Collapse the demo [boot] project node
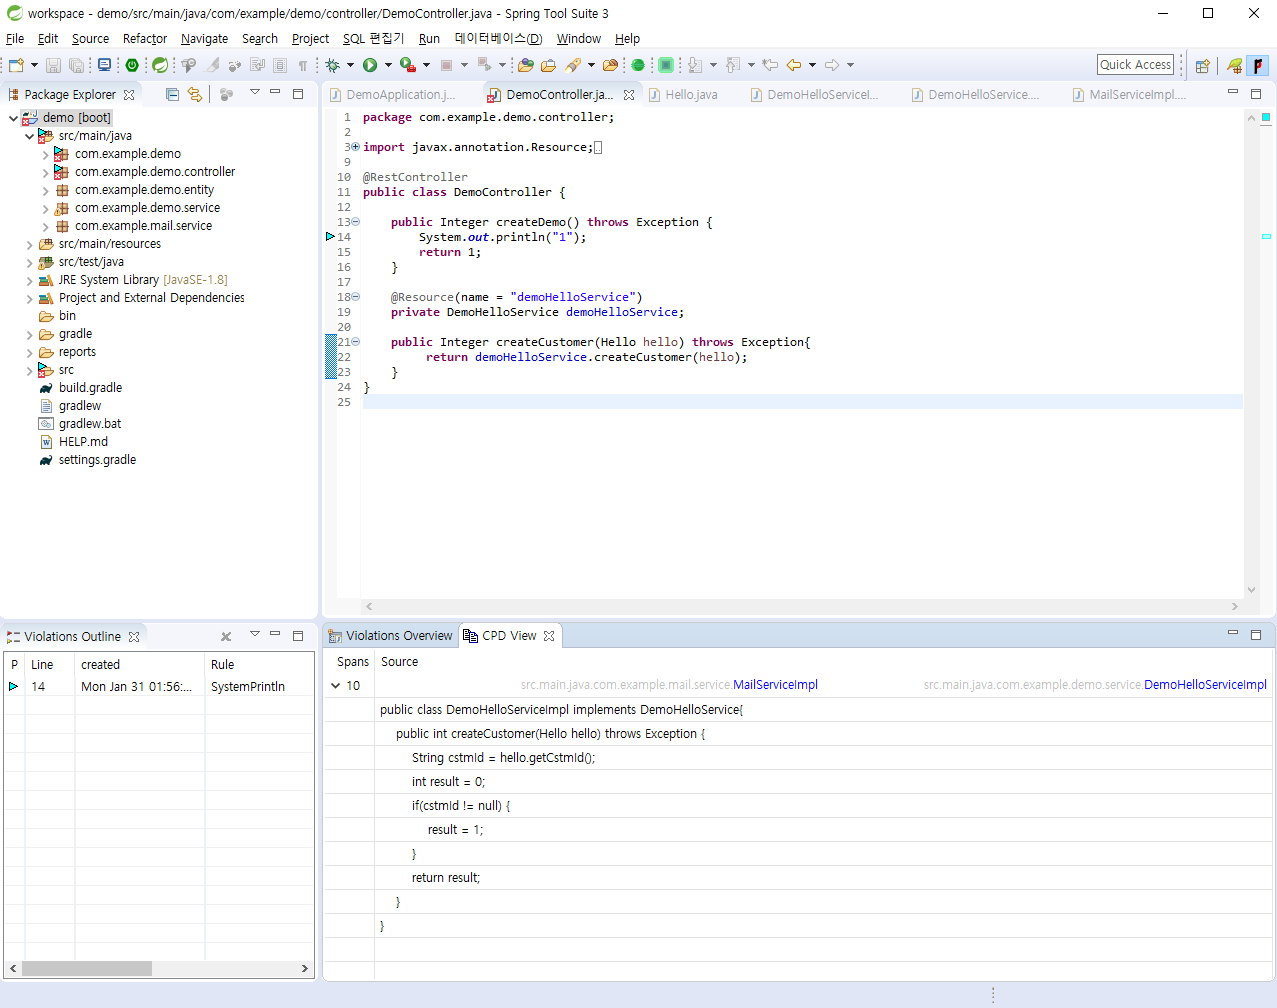 click(x=13, y=118)
